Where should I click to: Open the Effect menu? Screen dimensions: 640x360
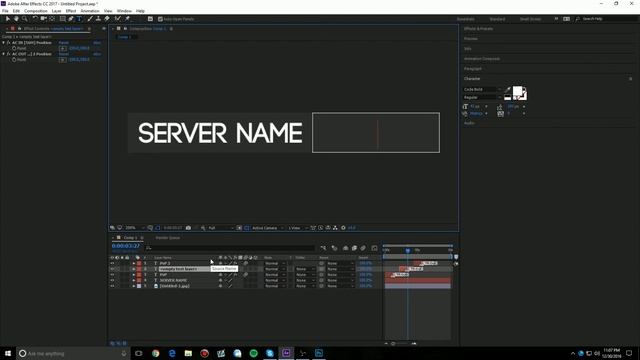click(x=71, y=11)
